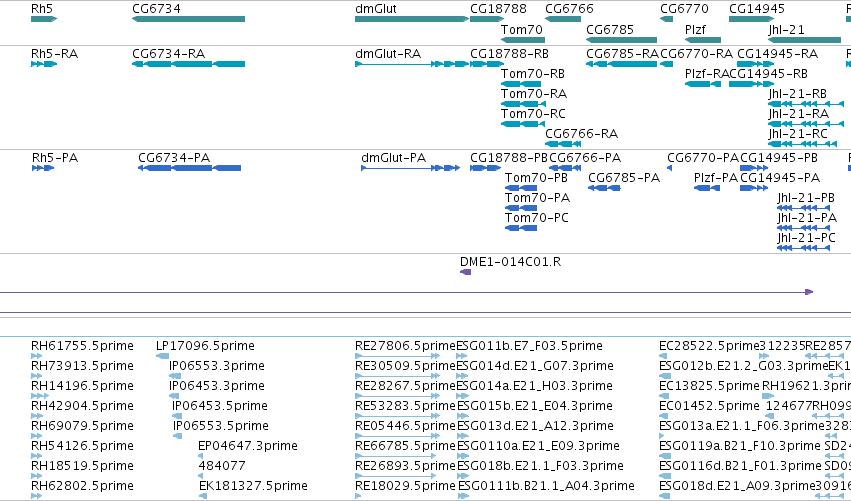This screenshot has width=851, height=501.
Task: Select the Tom70-PB protein label
Action: tap(536, 178)
